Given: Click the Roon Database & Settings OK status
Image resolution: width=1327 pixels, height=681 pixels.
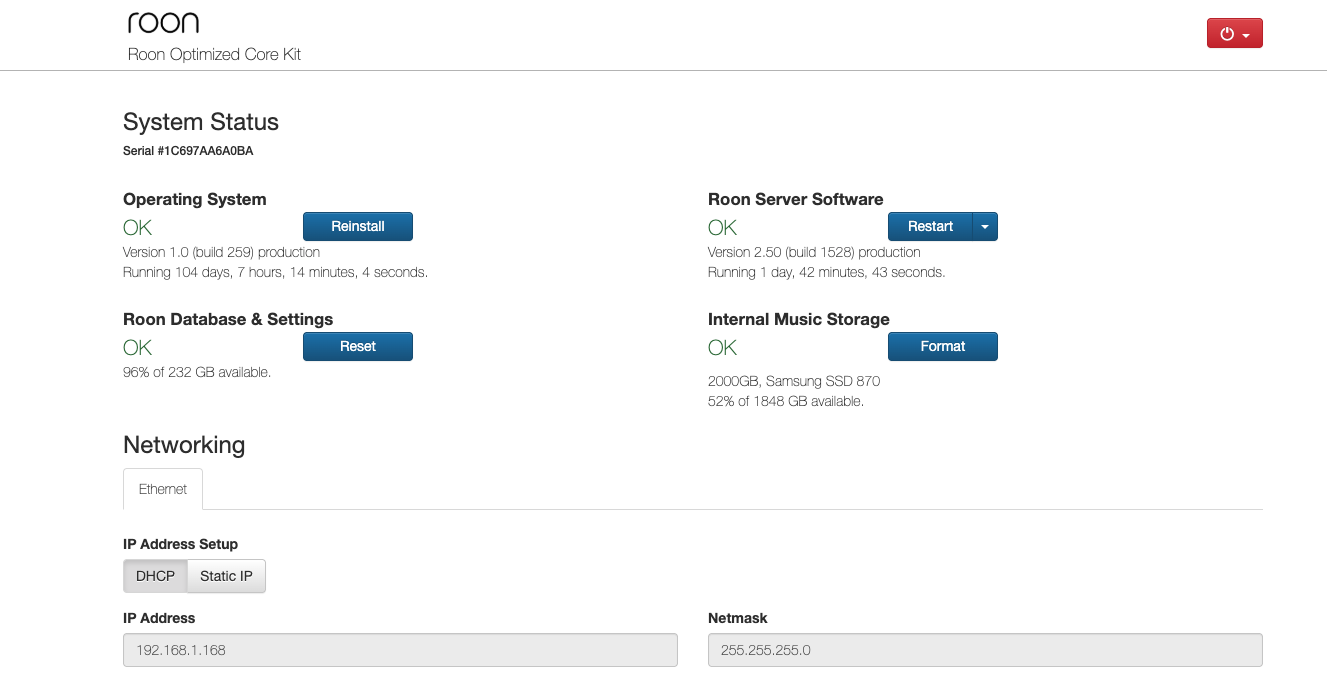Looking at the screenshot, I should pyautogui.click(x=138, y=347).
